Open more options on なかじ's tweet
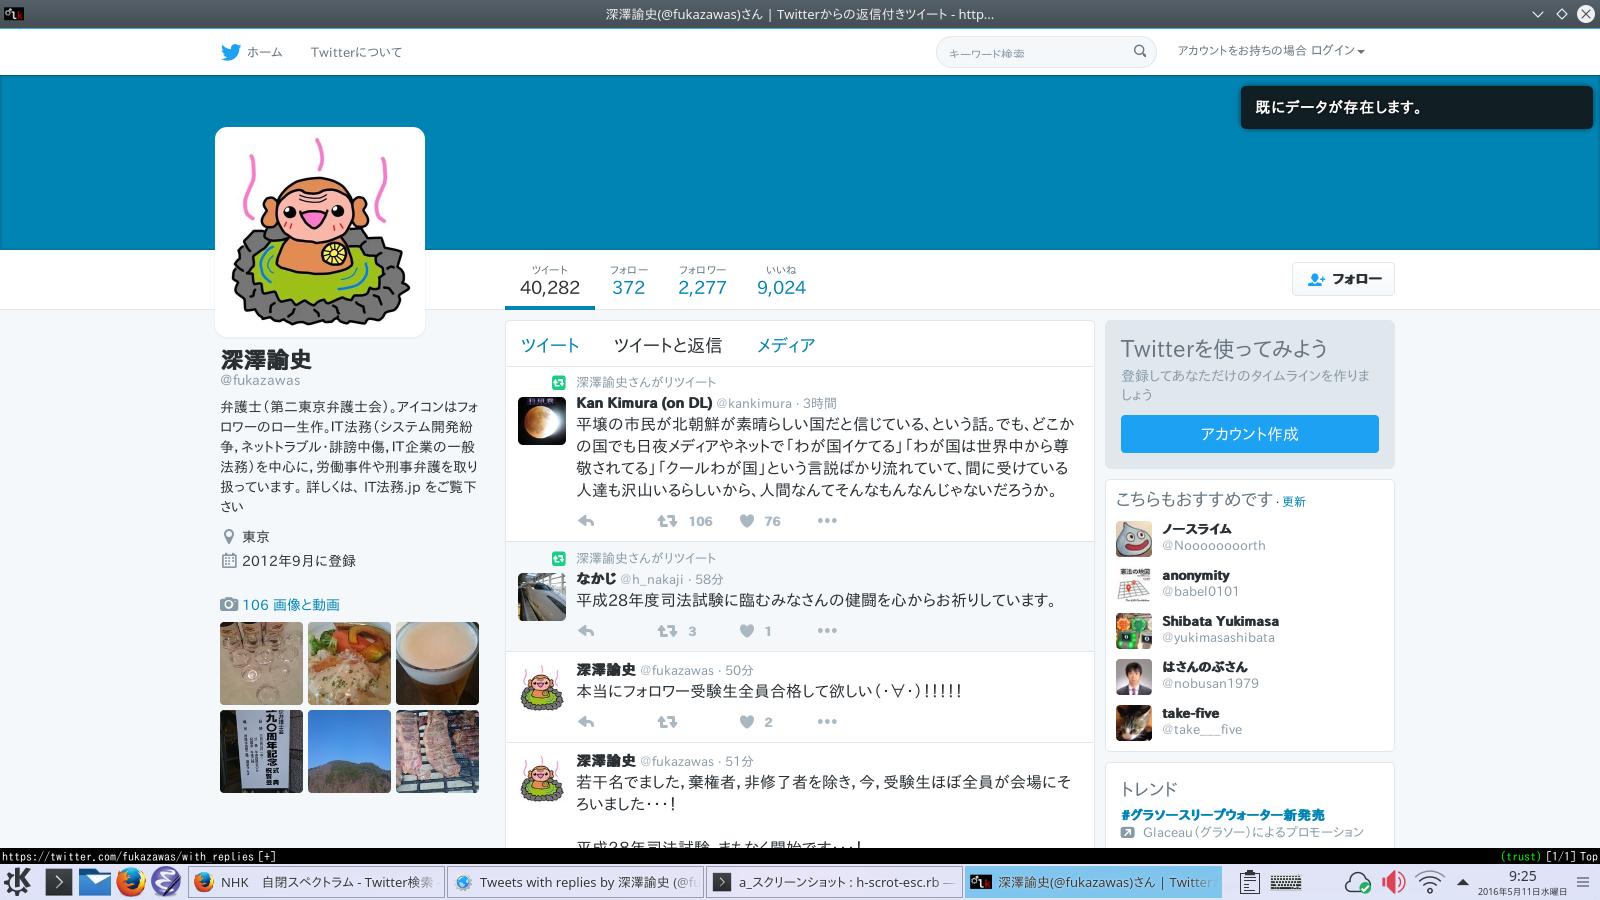1600x900 pixels. [827, 631]
